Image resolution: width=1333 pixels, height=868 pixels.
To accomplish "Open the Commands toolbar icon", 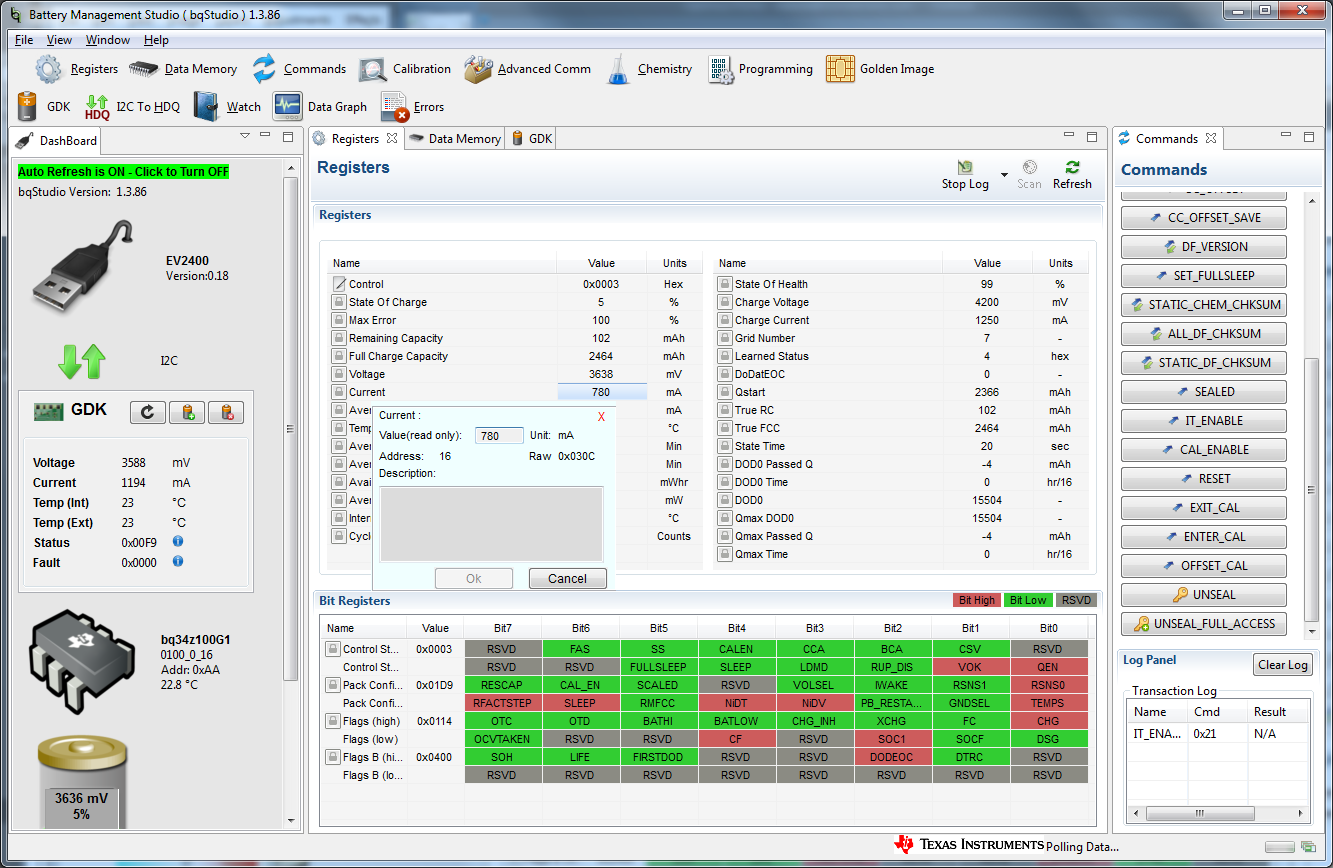I will [264, 69].
